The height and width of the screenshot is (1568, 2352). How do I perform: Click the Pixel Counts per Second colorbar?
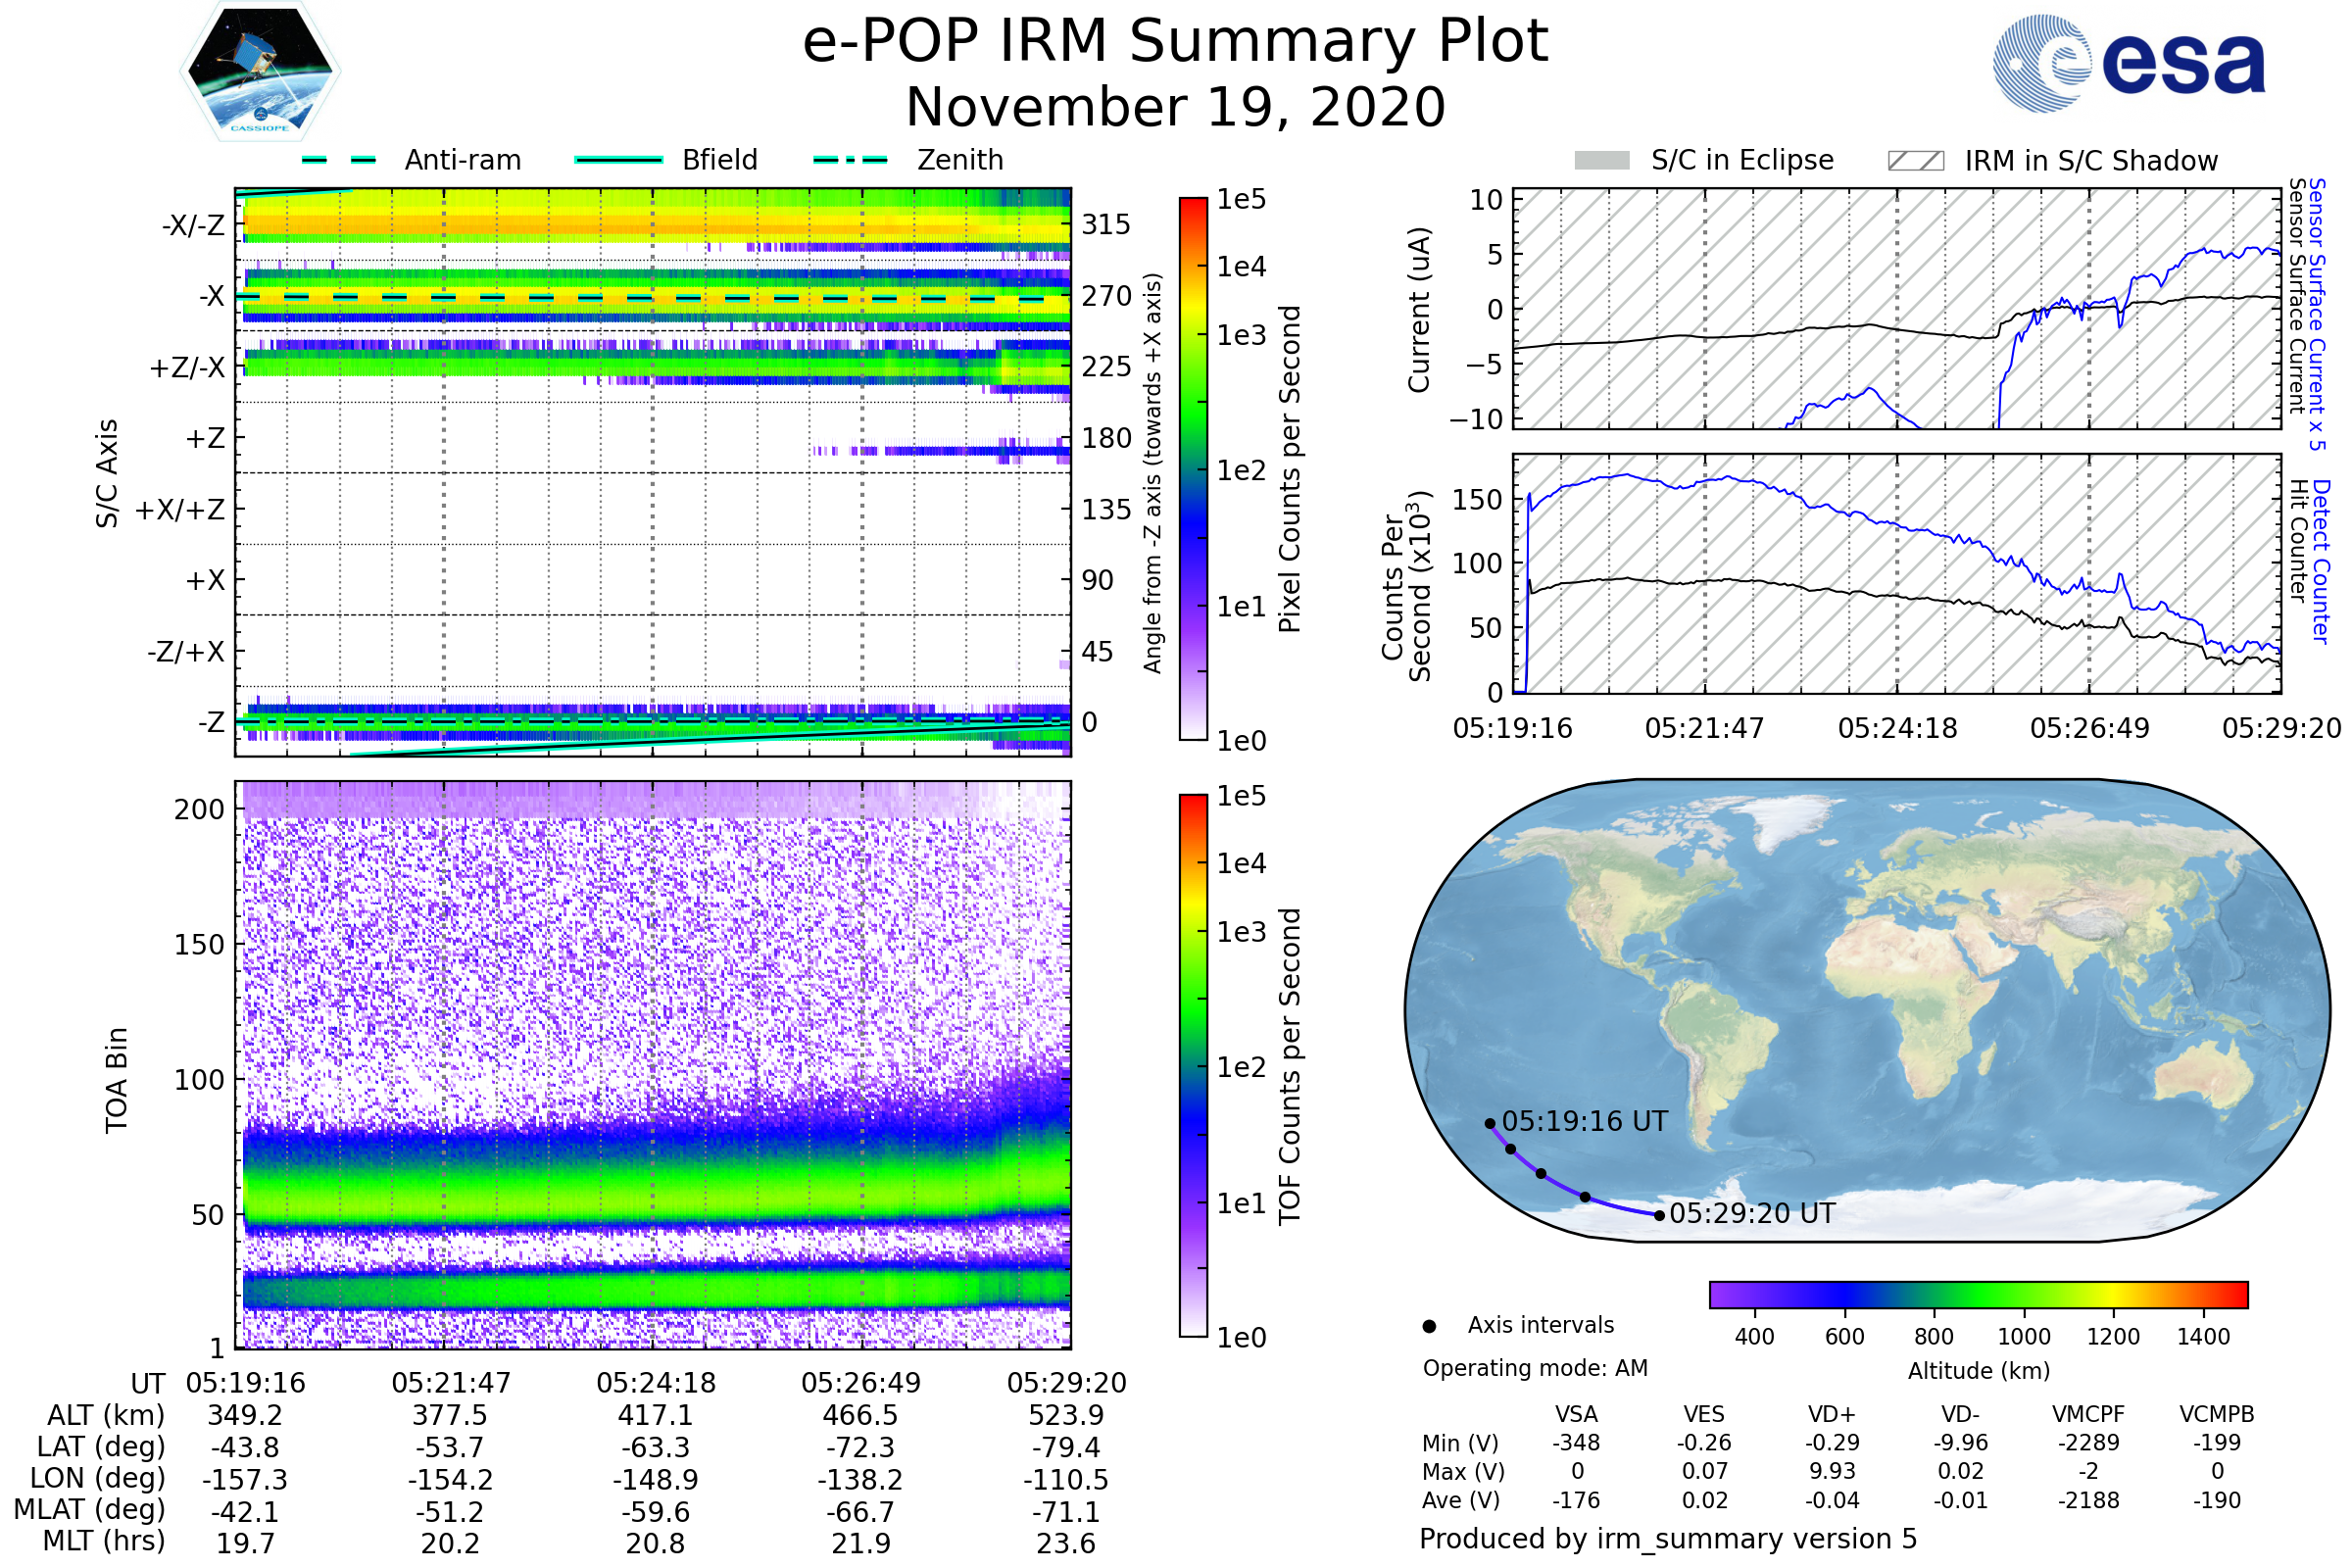point(1193,468)
